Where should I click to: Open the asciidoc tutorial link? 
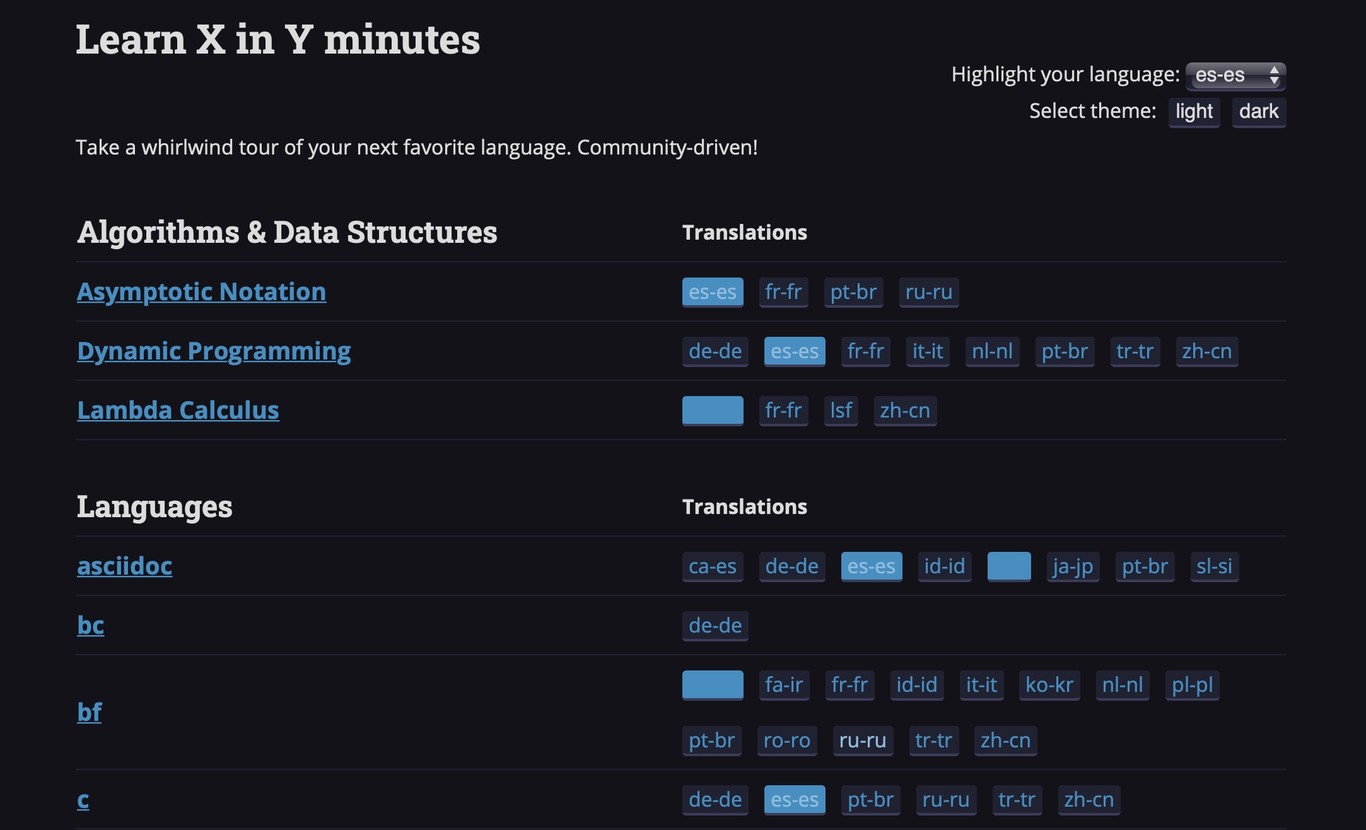tap(124, 566)
